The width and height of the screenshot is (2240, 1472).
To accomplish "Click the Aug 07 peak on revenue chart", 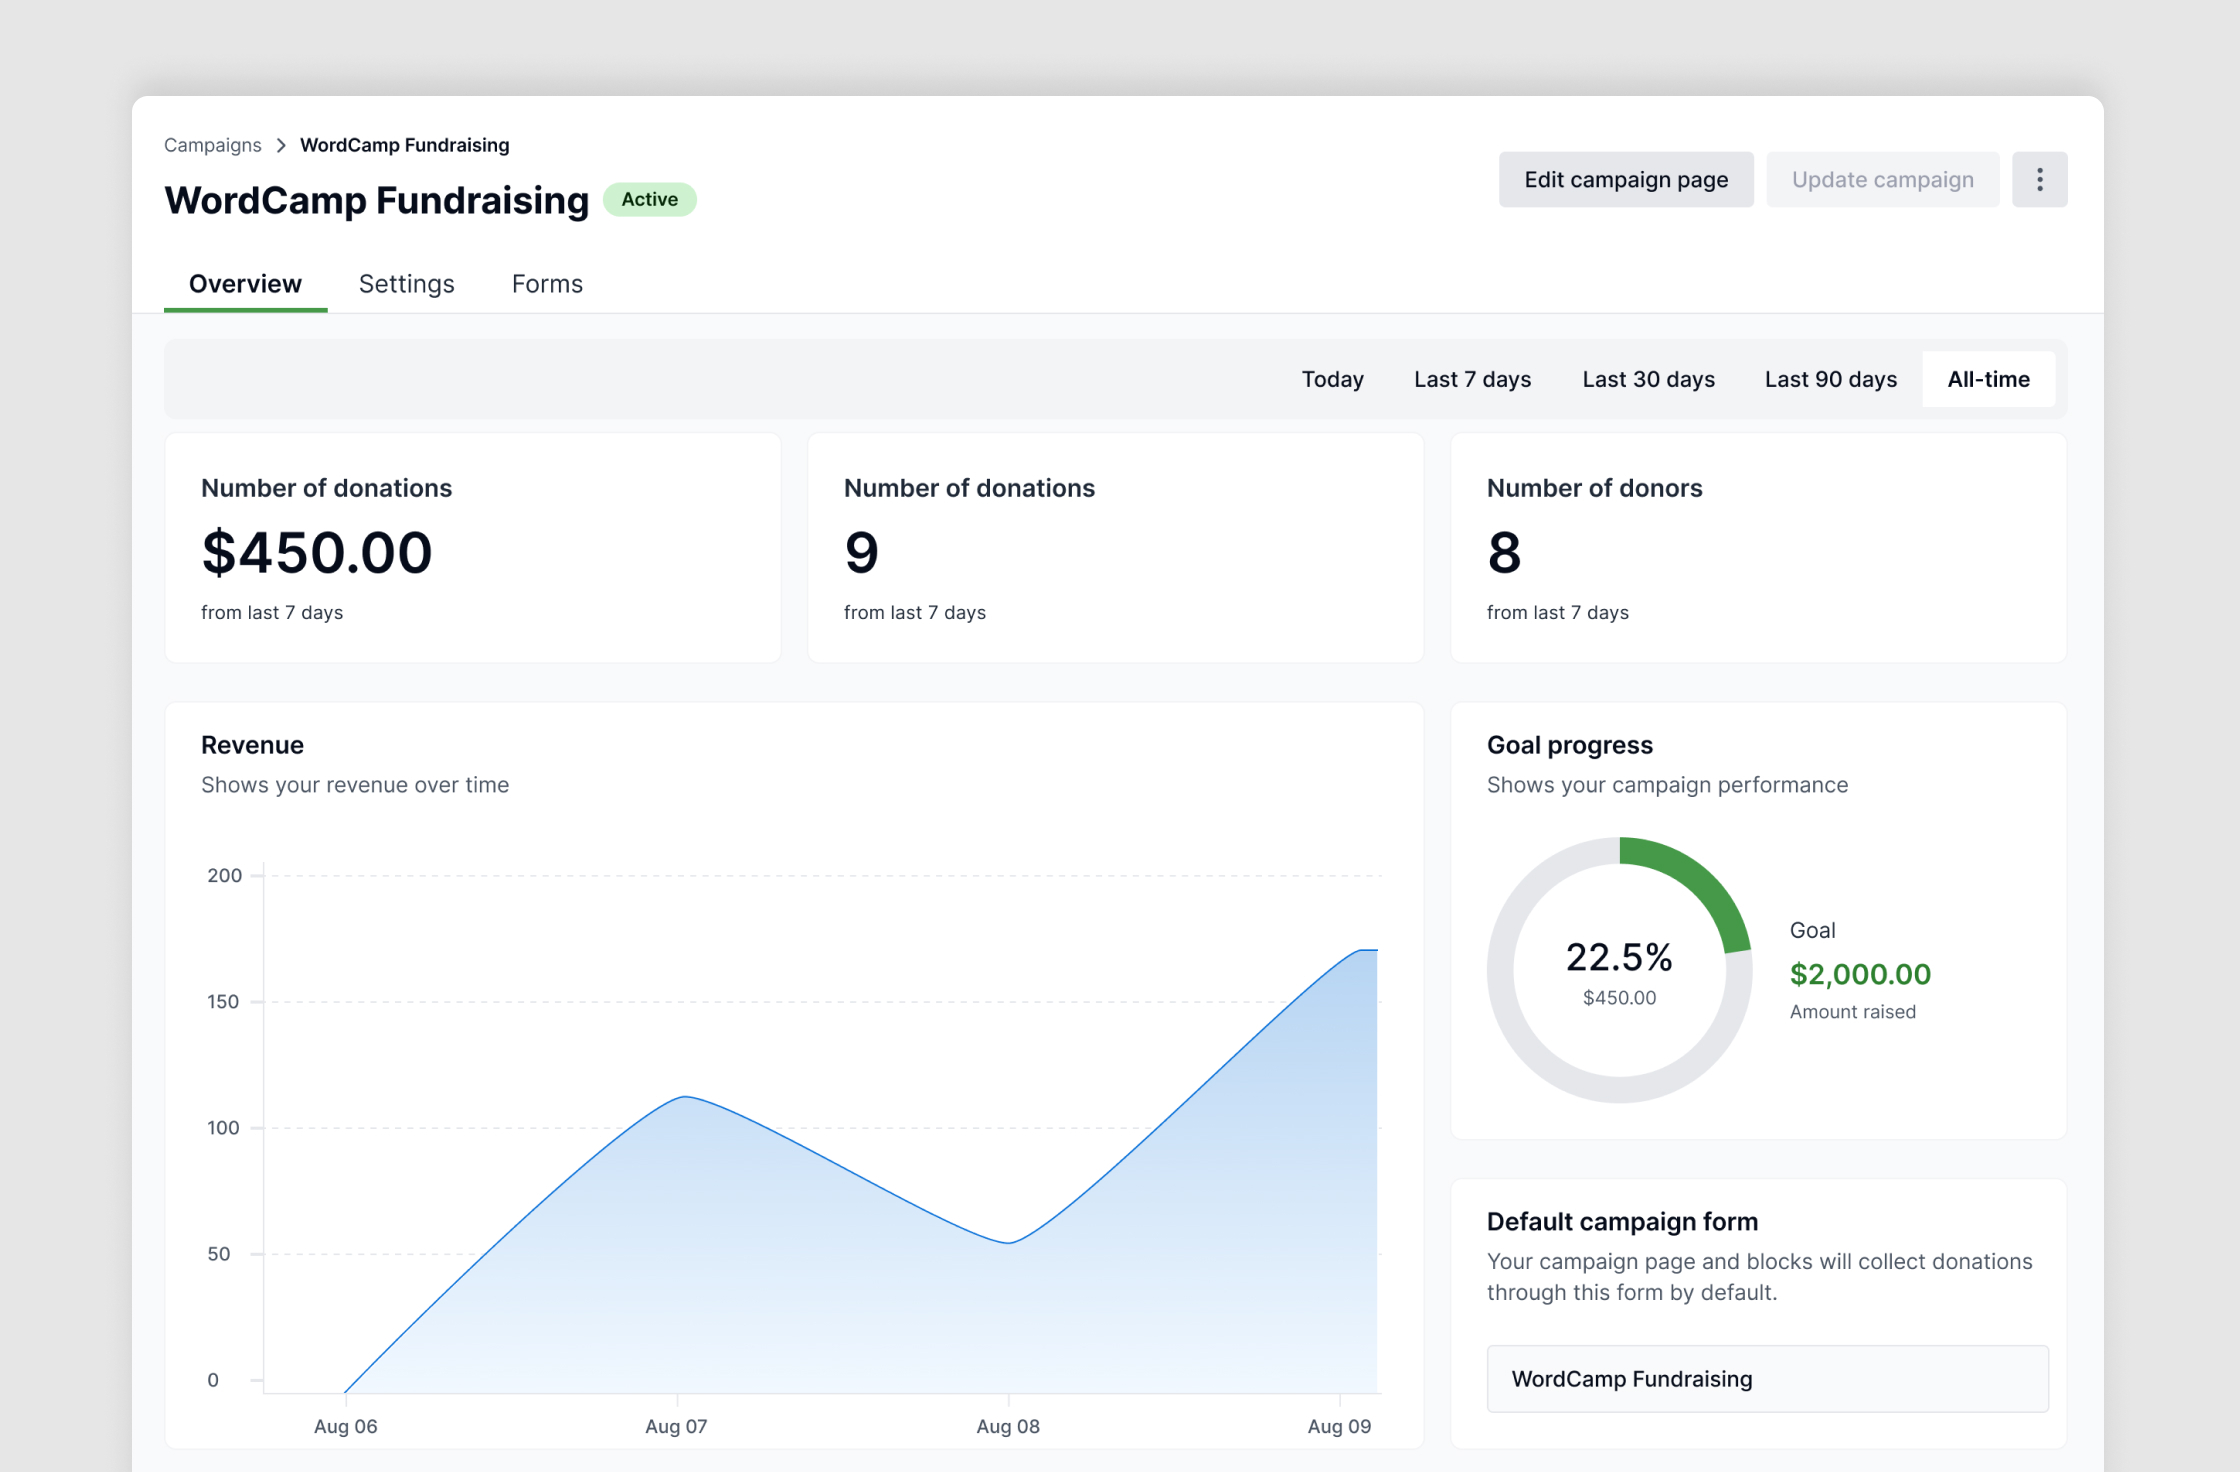I will (685, 1098).
